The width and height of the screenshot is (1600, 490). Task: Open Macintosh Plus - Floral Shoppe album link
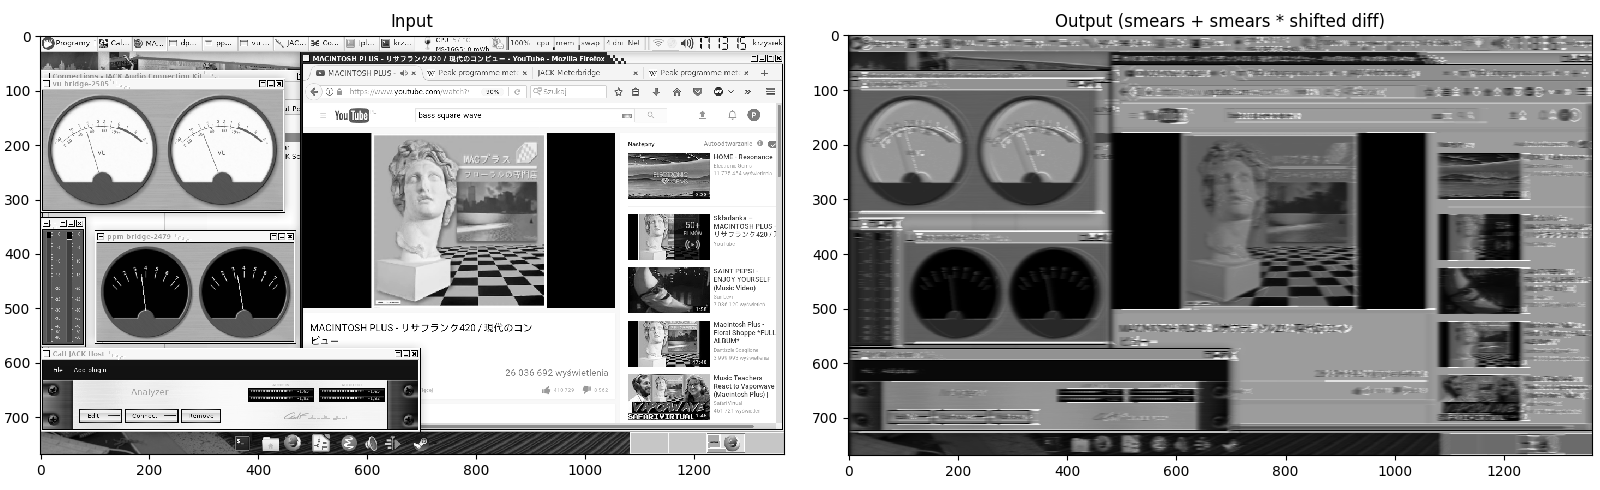[744, 333]
